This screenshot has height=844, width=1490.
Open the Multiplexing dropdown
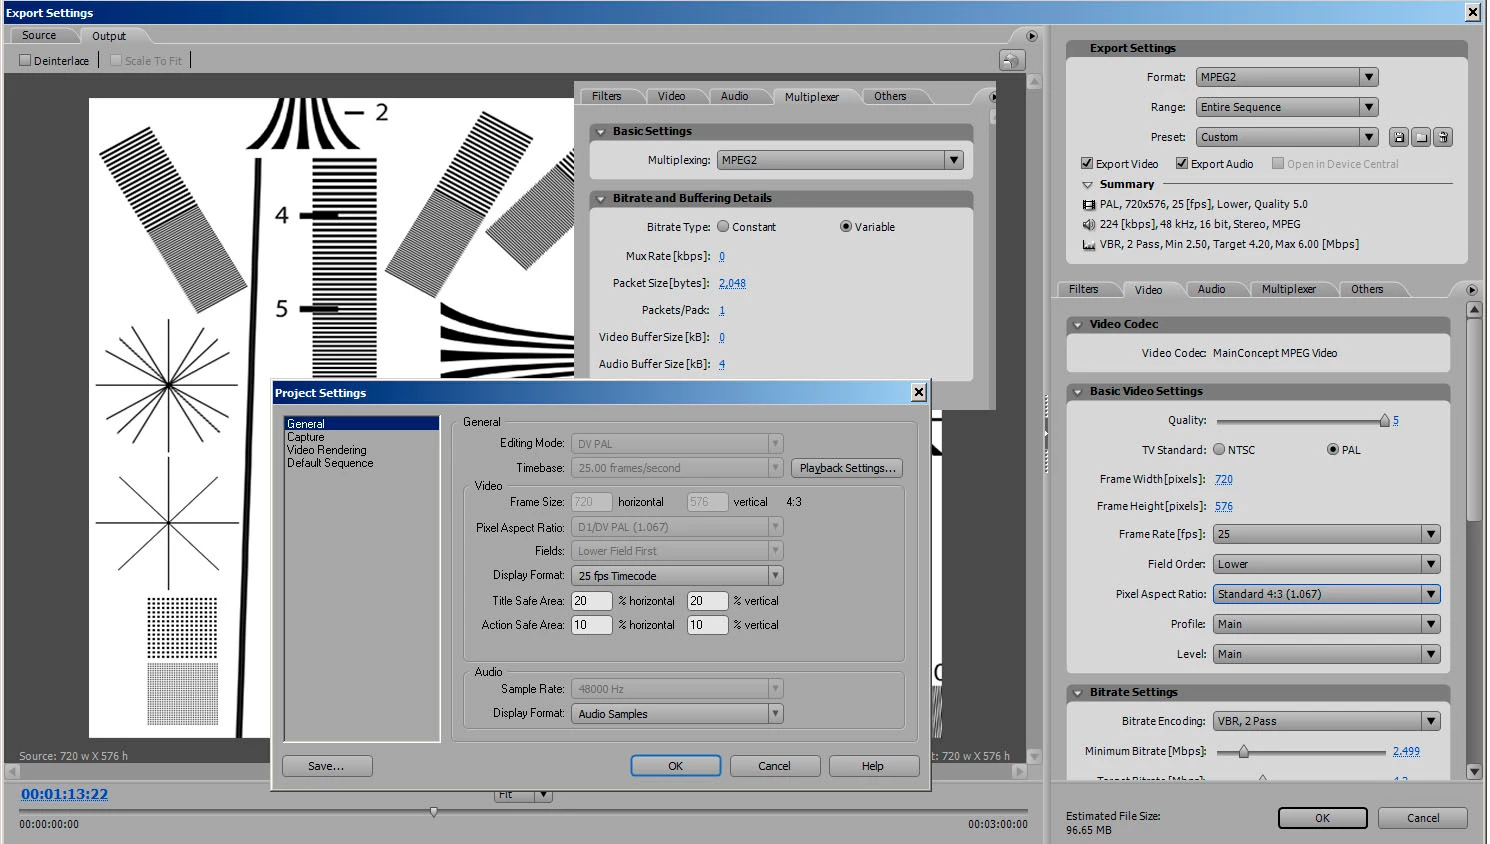(x=840, y=160)
